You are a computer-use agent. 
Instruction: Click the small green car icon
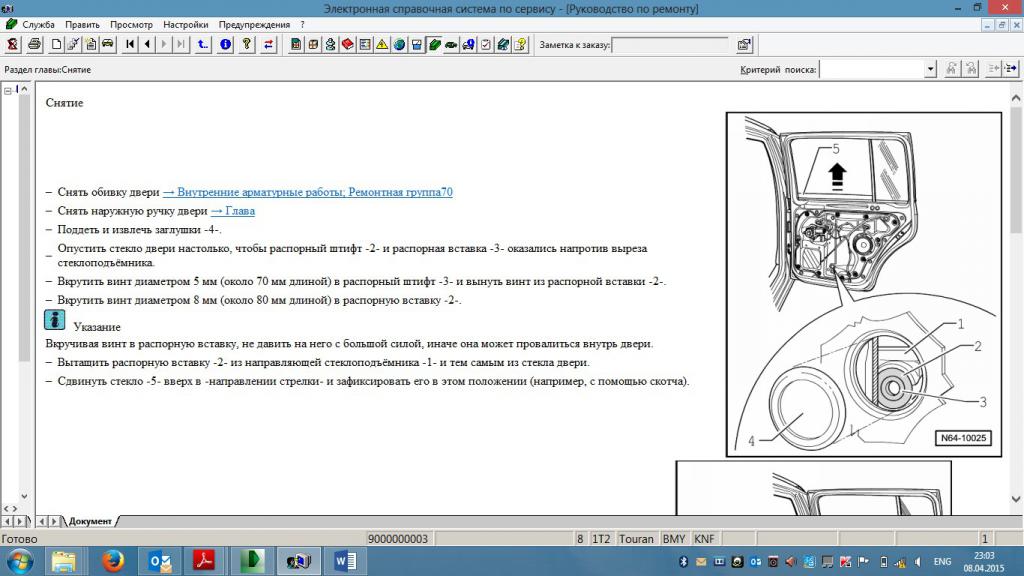point(451,44)
